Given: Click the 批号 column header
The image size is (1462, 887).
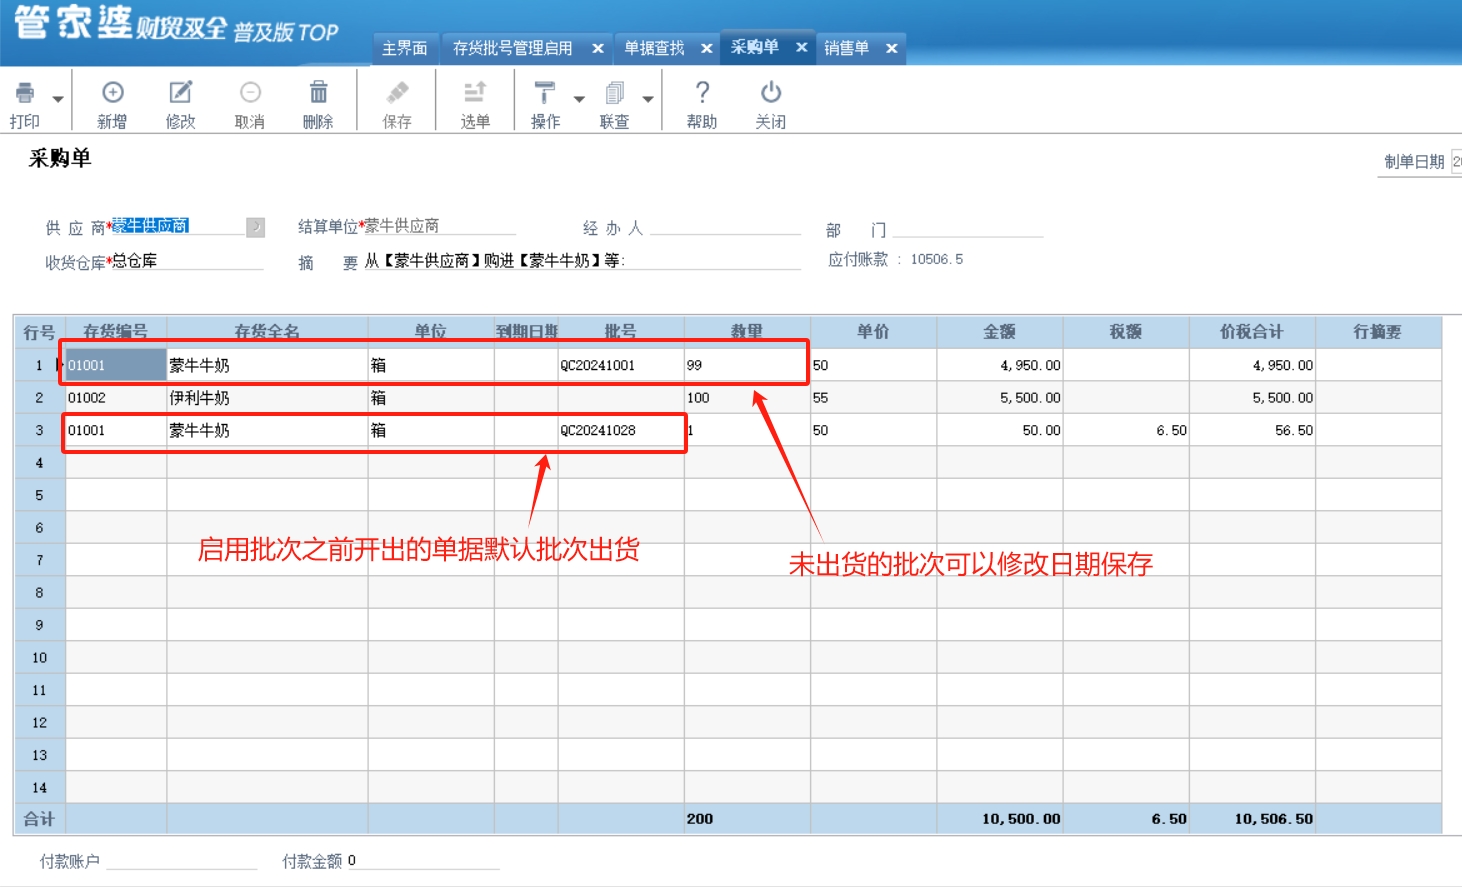Looking at the screenshot, I should 621,332.
